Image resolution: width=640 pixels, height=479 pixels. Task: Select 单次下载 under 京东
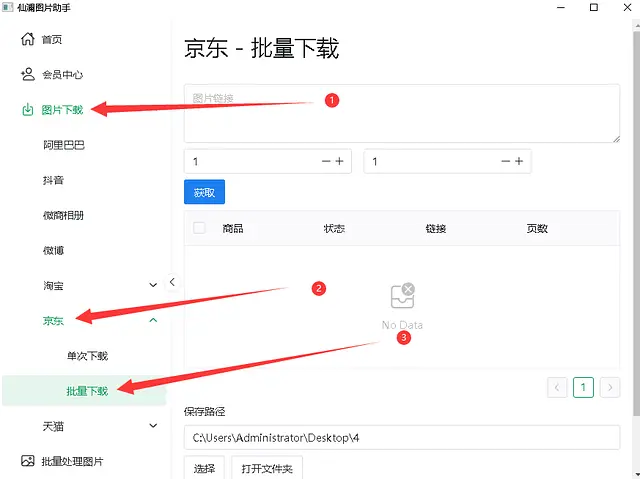tap(87, 356)
